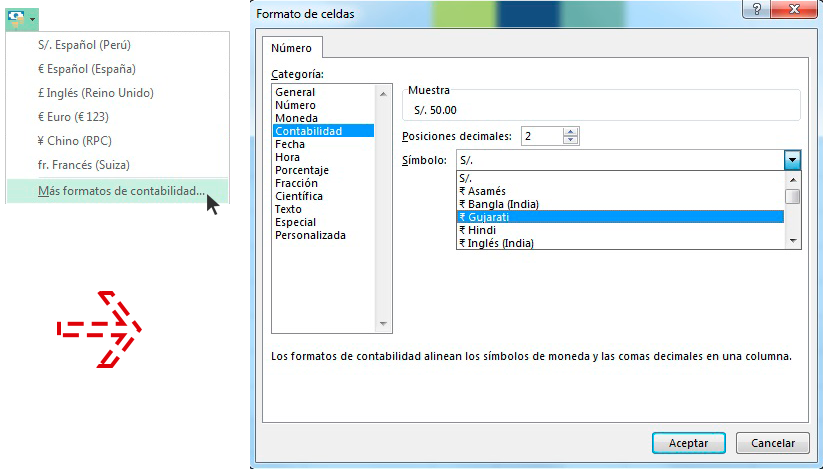The height and width of the screenshot is (469, 823).
Task: Pick ₹ Bangla (India) symbol option
Action: coord(620,204)
